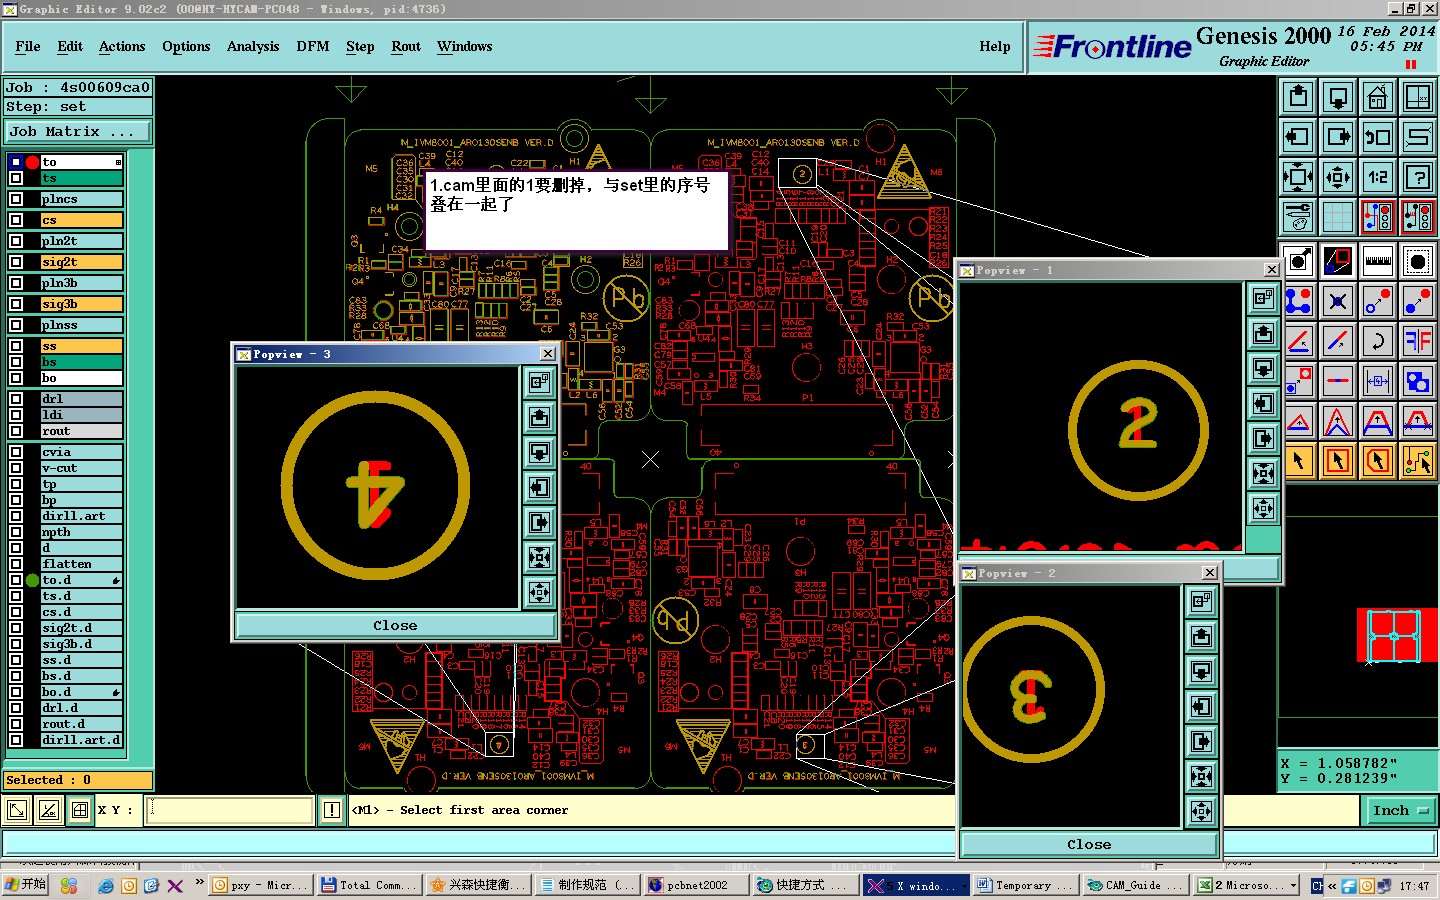Open the Edit menu
Screen dimensions: 1440x900
point(70,46)
